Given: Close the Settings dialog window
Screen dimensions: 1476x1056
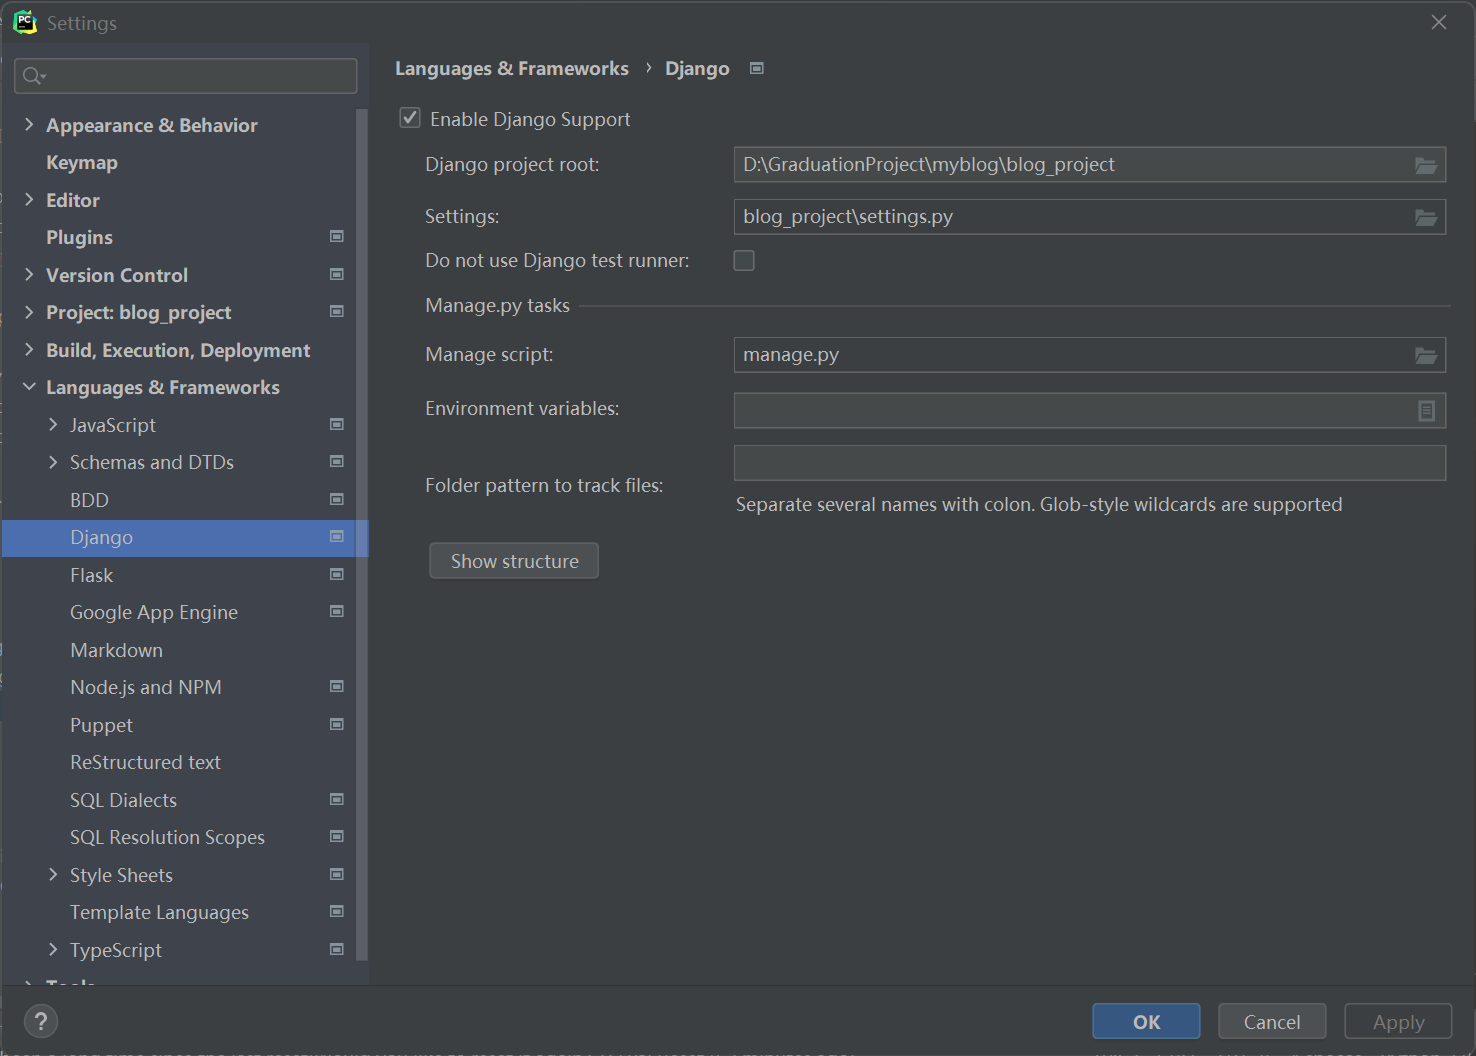Looking at the screenshot, I should [1439, 22].
